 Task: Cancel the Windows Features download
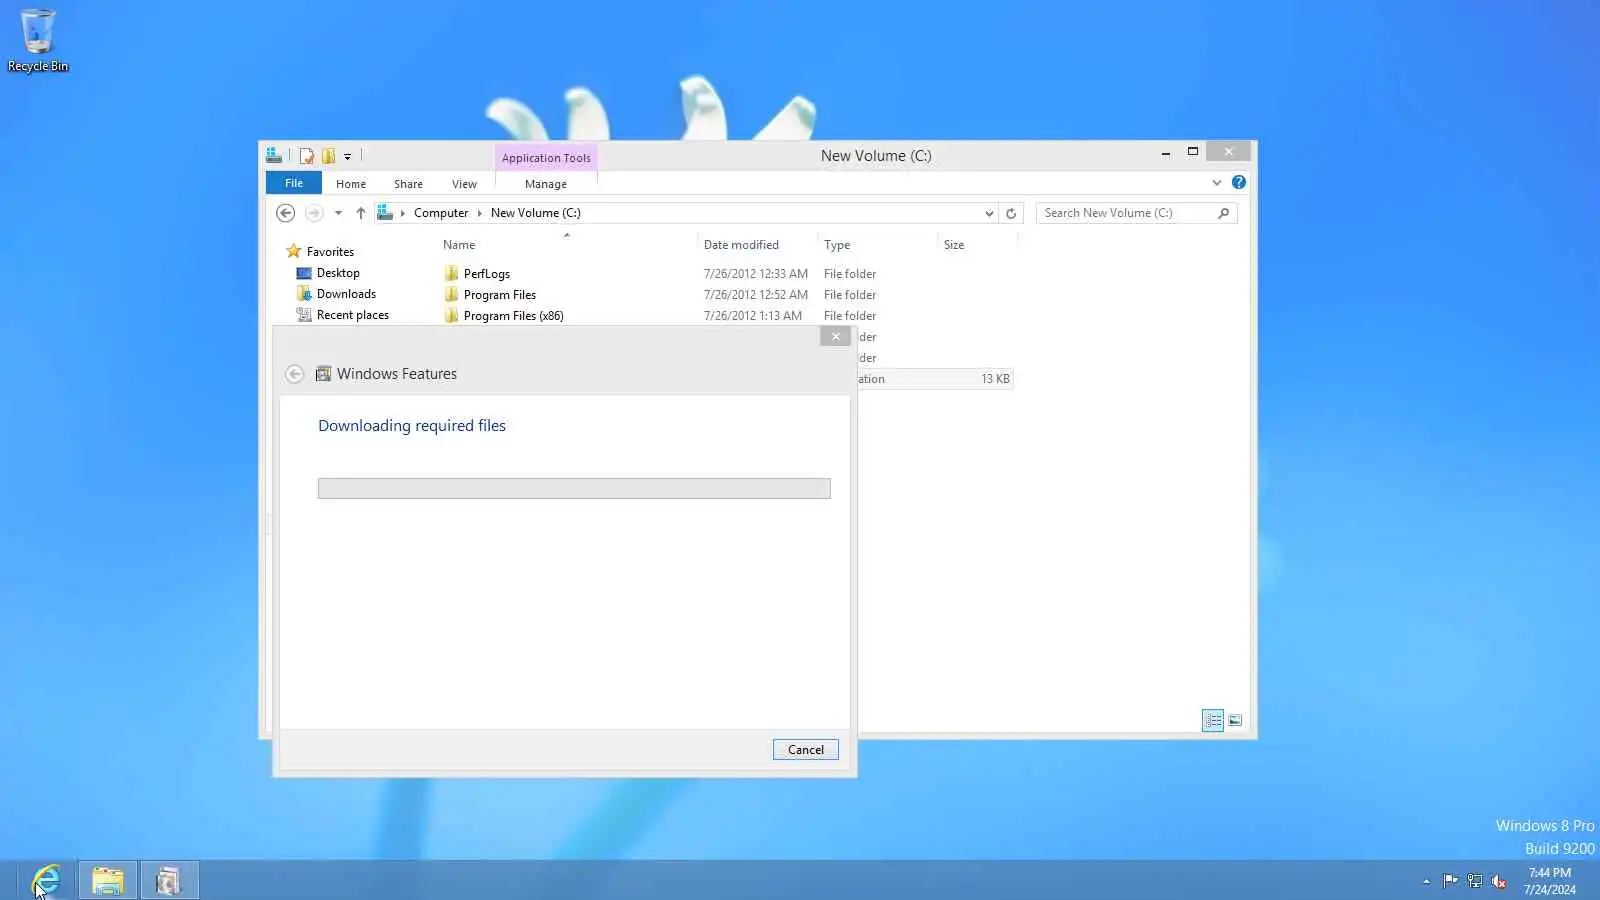pos(806,750)
